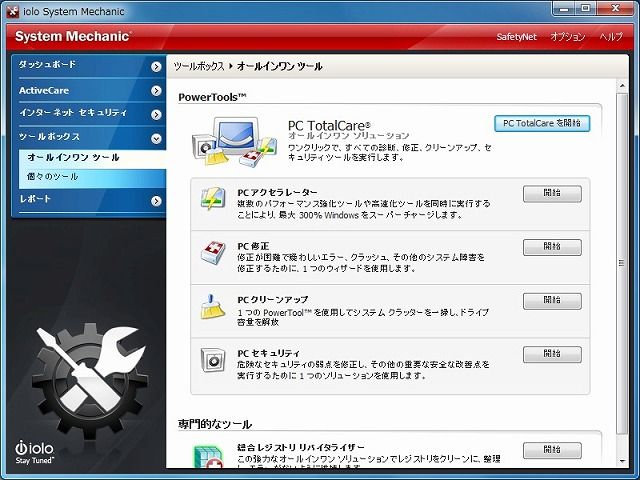Click the PC TotalCare を開始 button
The image size is (640, 480).
[542, 123]
